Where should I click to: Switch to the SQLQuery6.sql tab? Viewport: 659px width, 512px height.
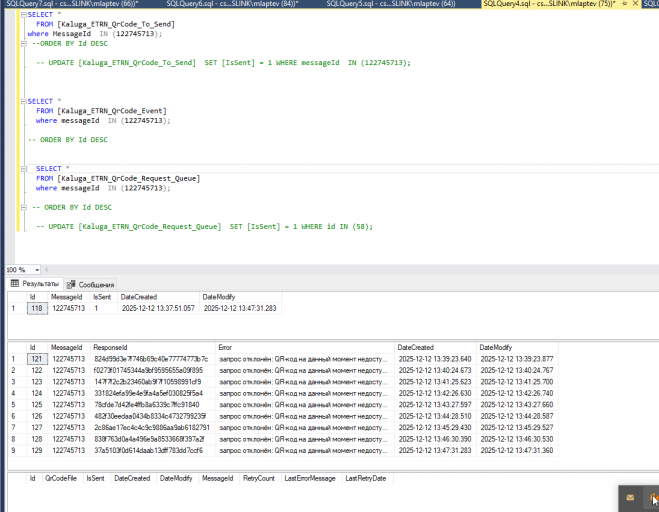click(232, 4)
